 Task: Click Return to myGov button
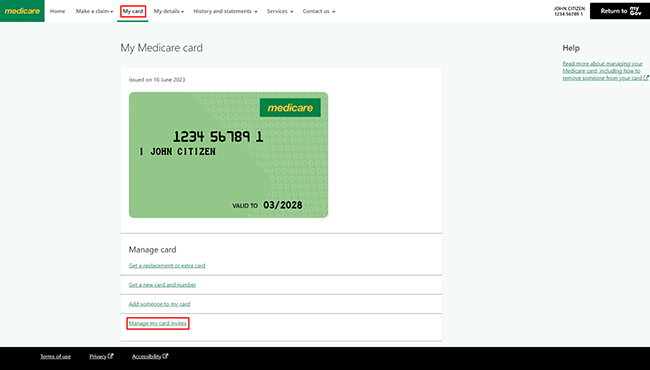coord(620,11)
